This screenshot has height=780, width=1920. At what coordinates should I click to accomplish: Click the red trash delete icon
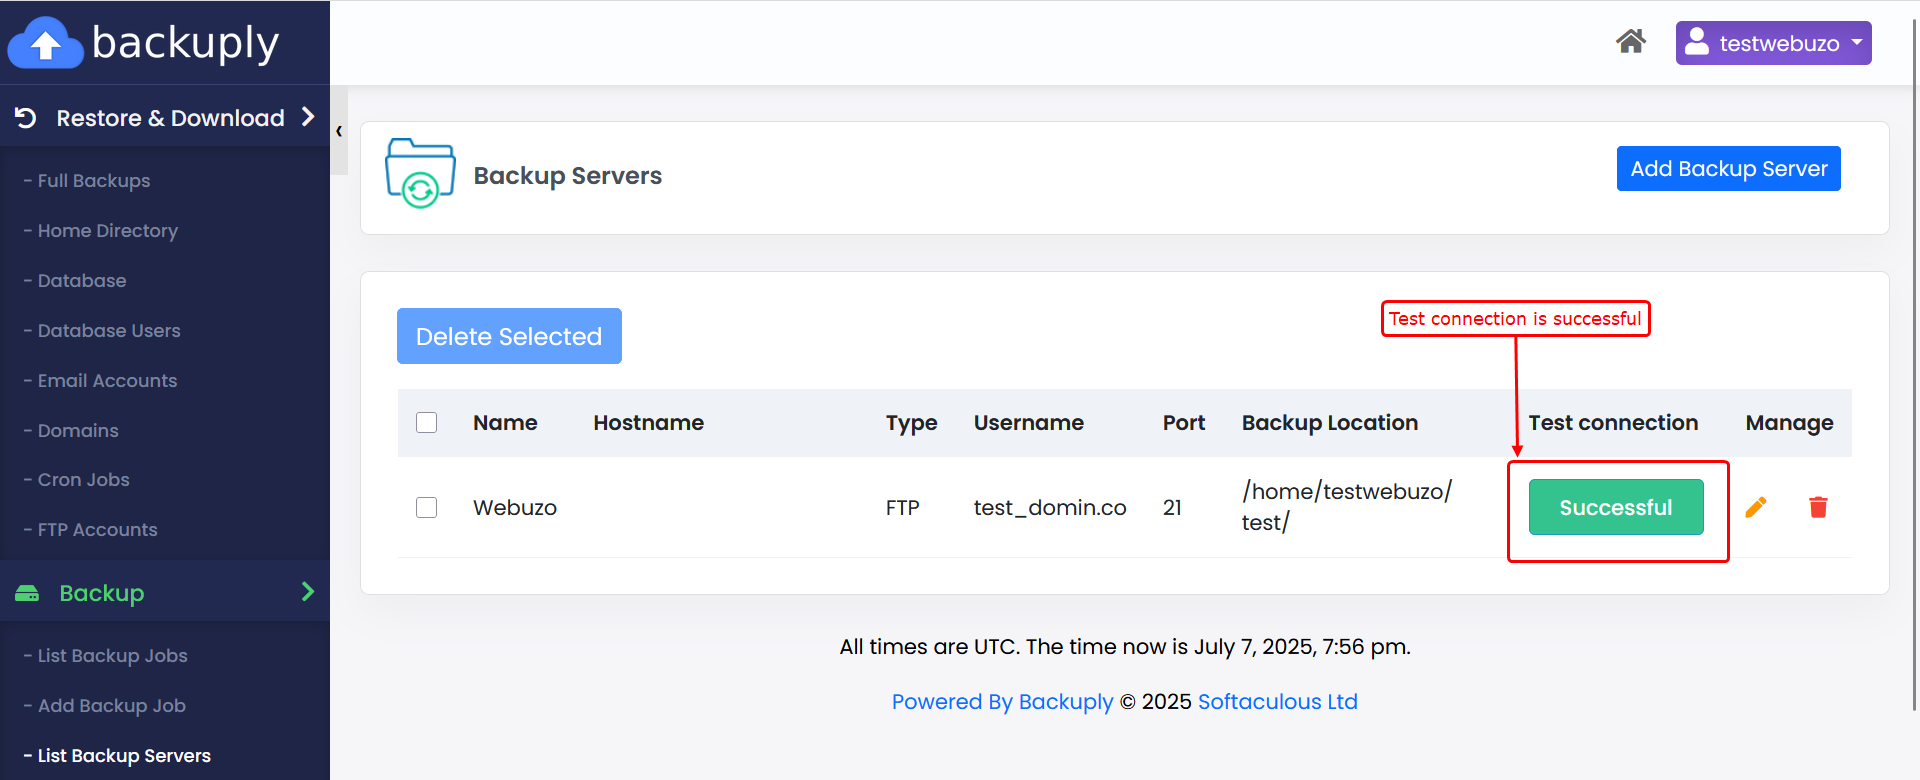(1818, 508)
